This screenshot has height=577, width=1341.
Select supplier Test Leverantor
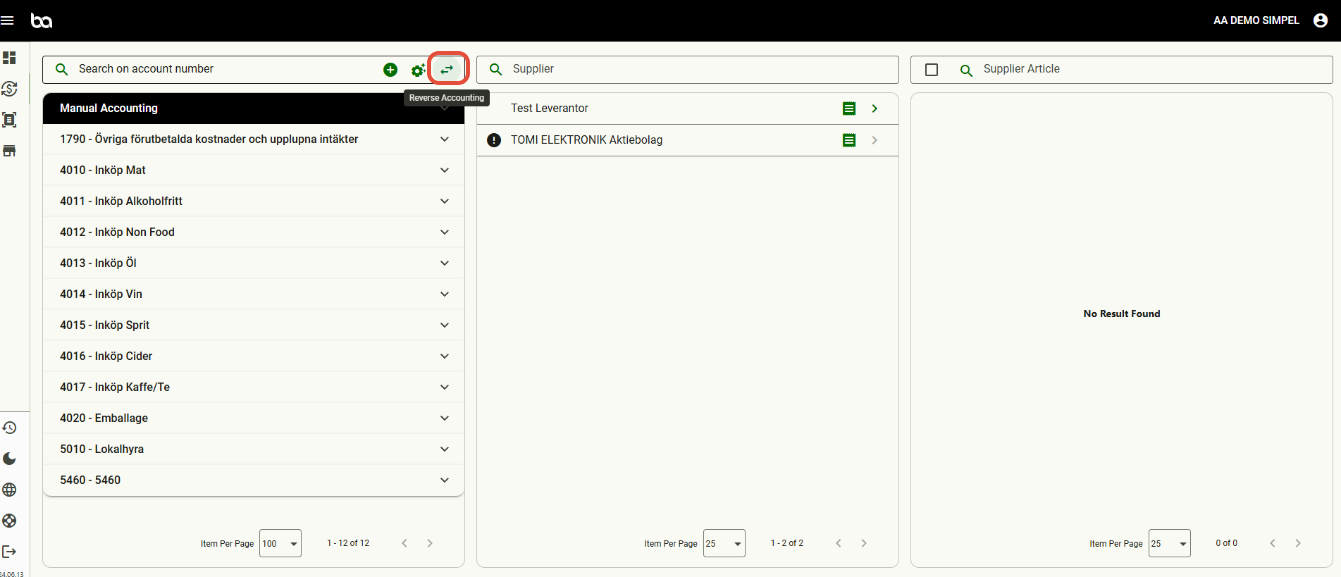click(687, 109)
